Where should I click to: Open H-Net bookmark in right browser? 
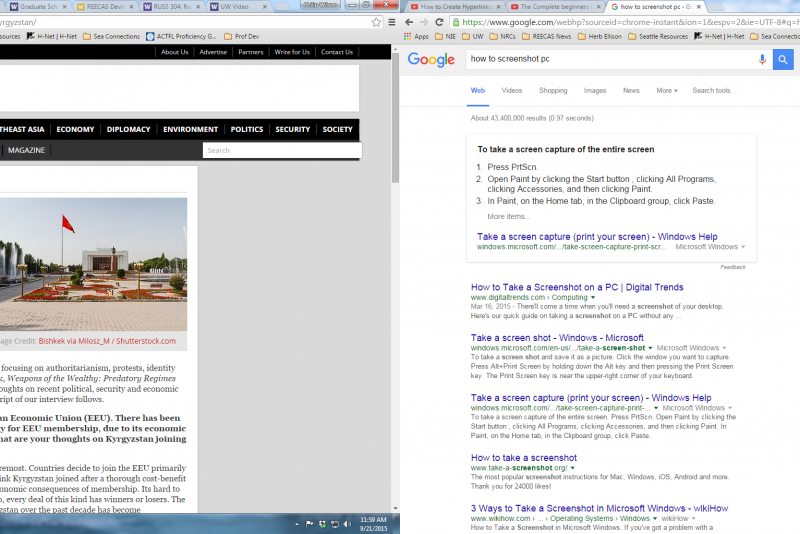[x=719, y=36]
